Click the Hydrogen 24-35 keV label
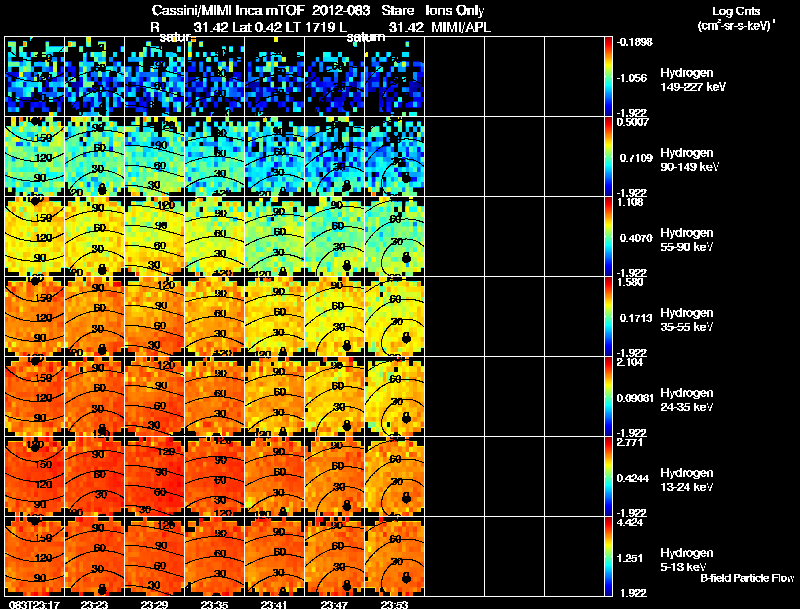 pyautogui.click(x=687, y=400)
